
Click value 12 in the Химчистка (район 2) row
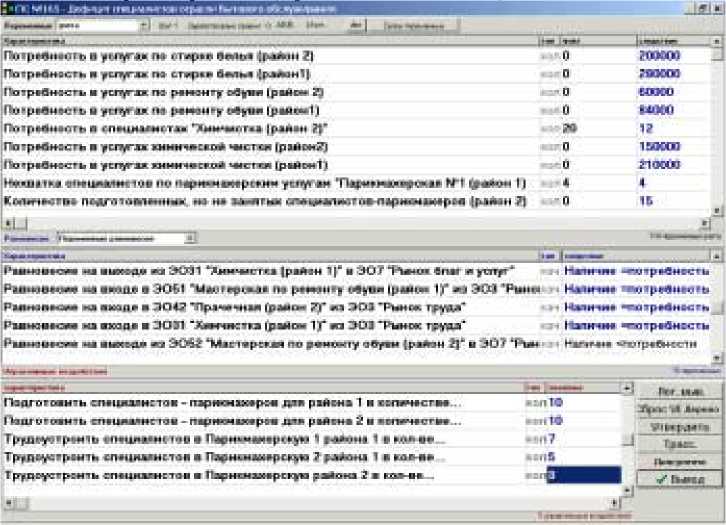tap(646, 129)
